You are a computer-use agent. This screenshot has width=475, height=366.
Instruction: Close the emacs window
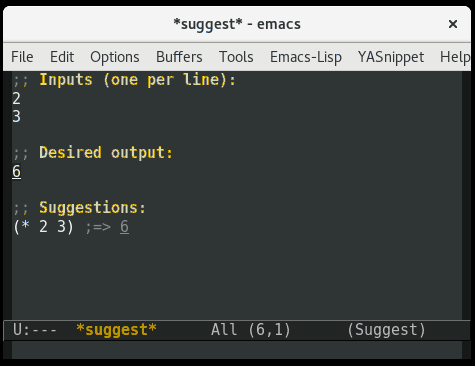(x=453, y=24)
